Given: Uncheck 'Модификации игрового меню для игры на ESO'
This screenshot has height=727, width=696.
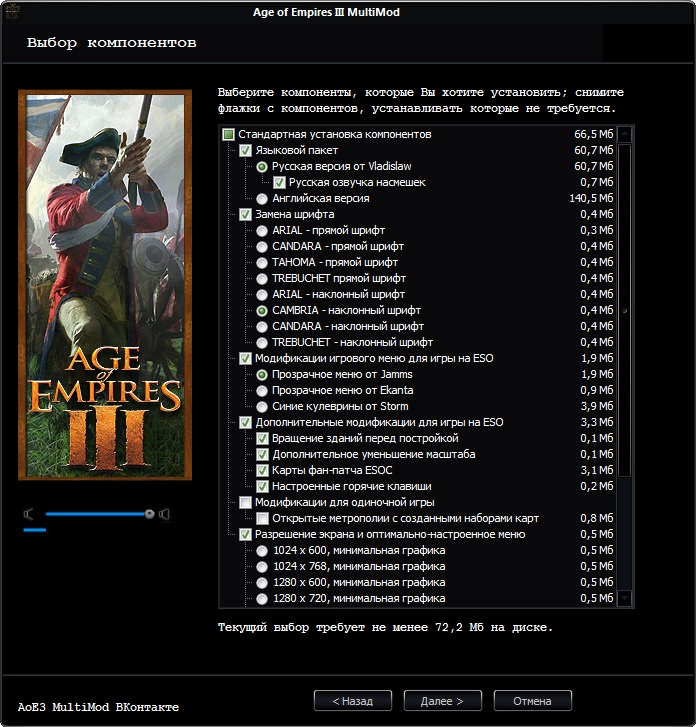Looking at the screenshot, I should click(x=245, y=359).
